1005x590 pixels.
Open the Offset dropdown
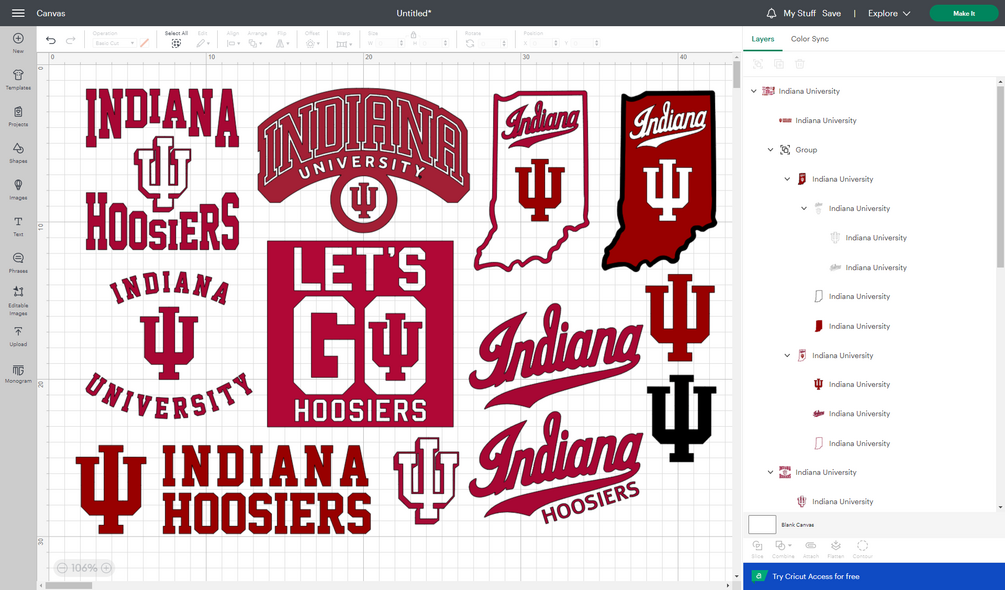[x=312, y=43]
